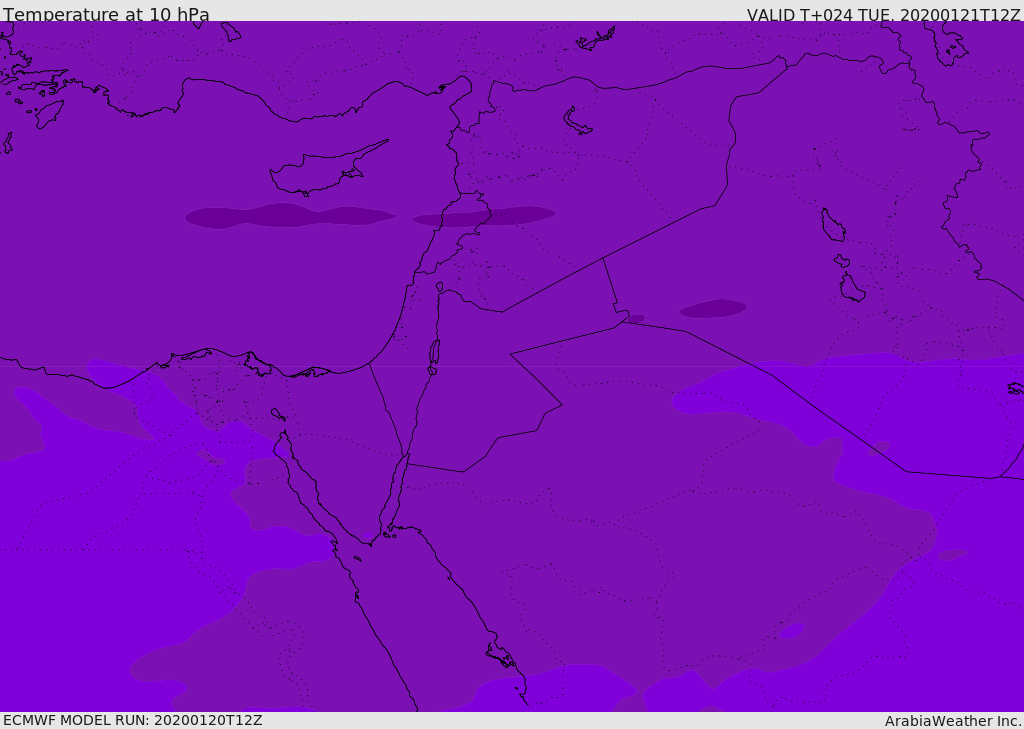Click the 'Temperature at 10 hPa' title text
Image resolution: width=1024 pixels, height=729 pixels.
tap(106, 14)
